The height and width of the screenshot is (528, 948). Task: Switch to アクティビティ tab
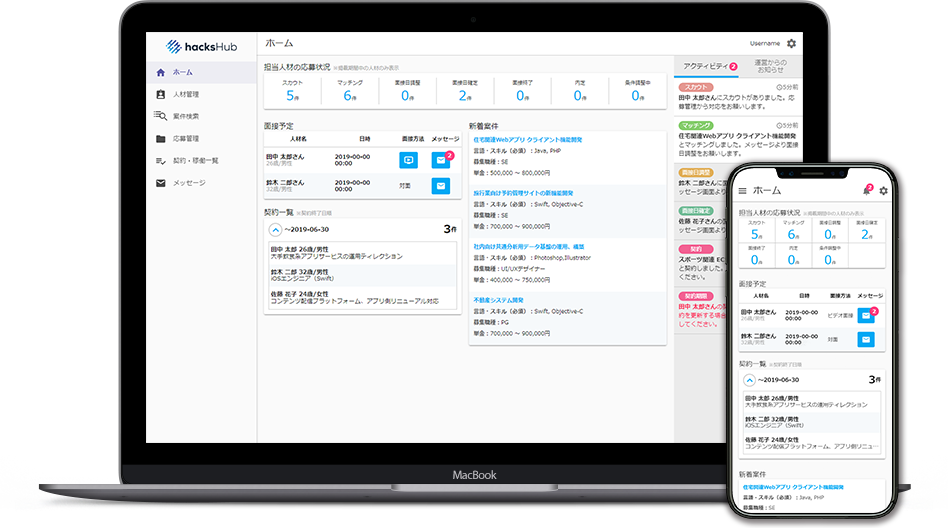(x=706, y=66)
